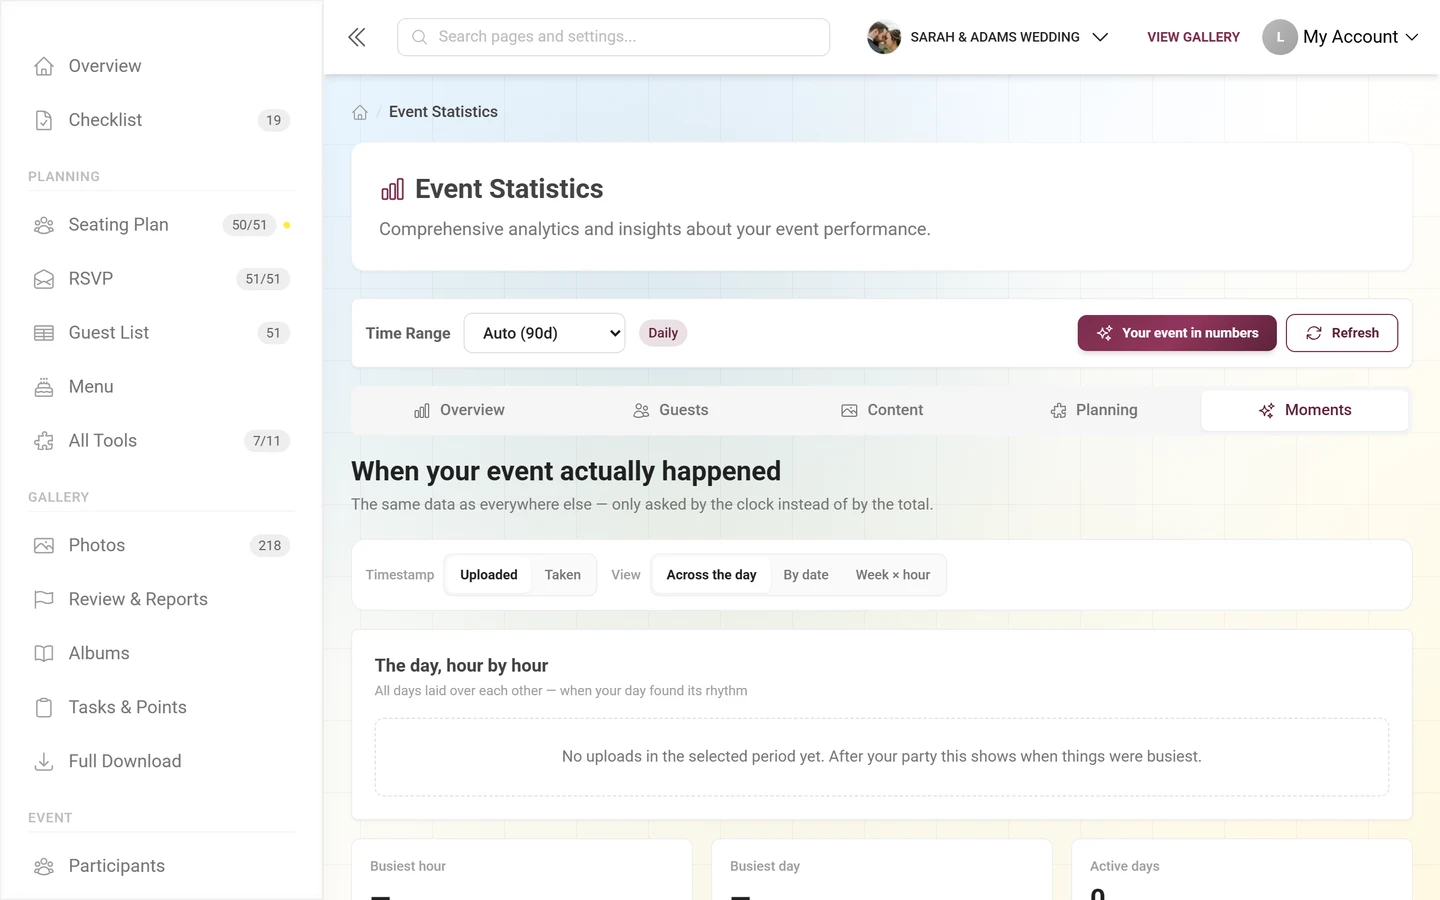Click the Guest List table icon
Viewport: 1440px width, 900px height.
44,333
